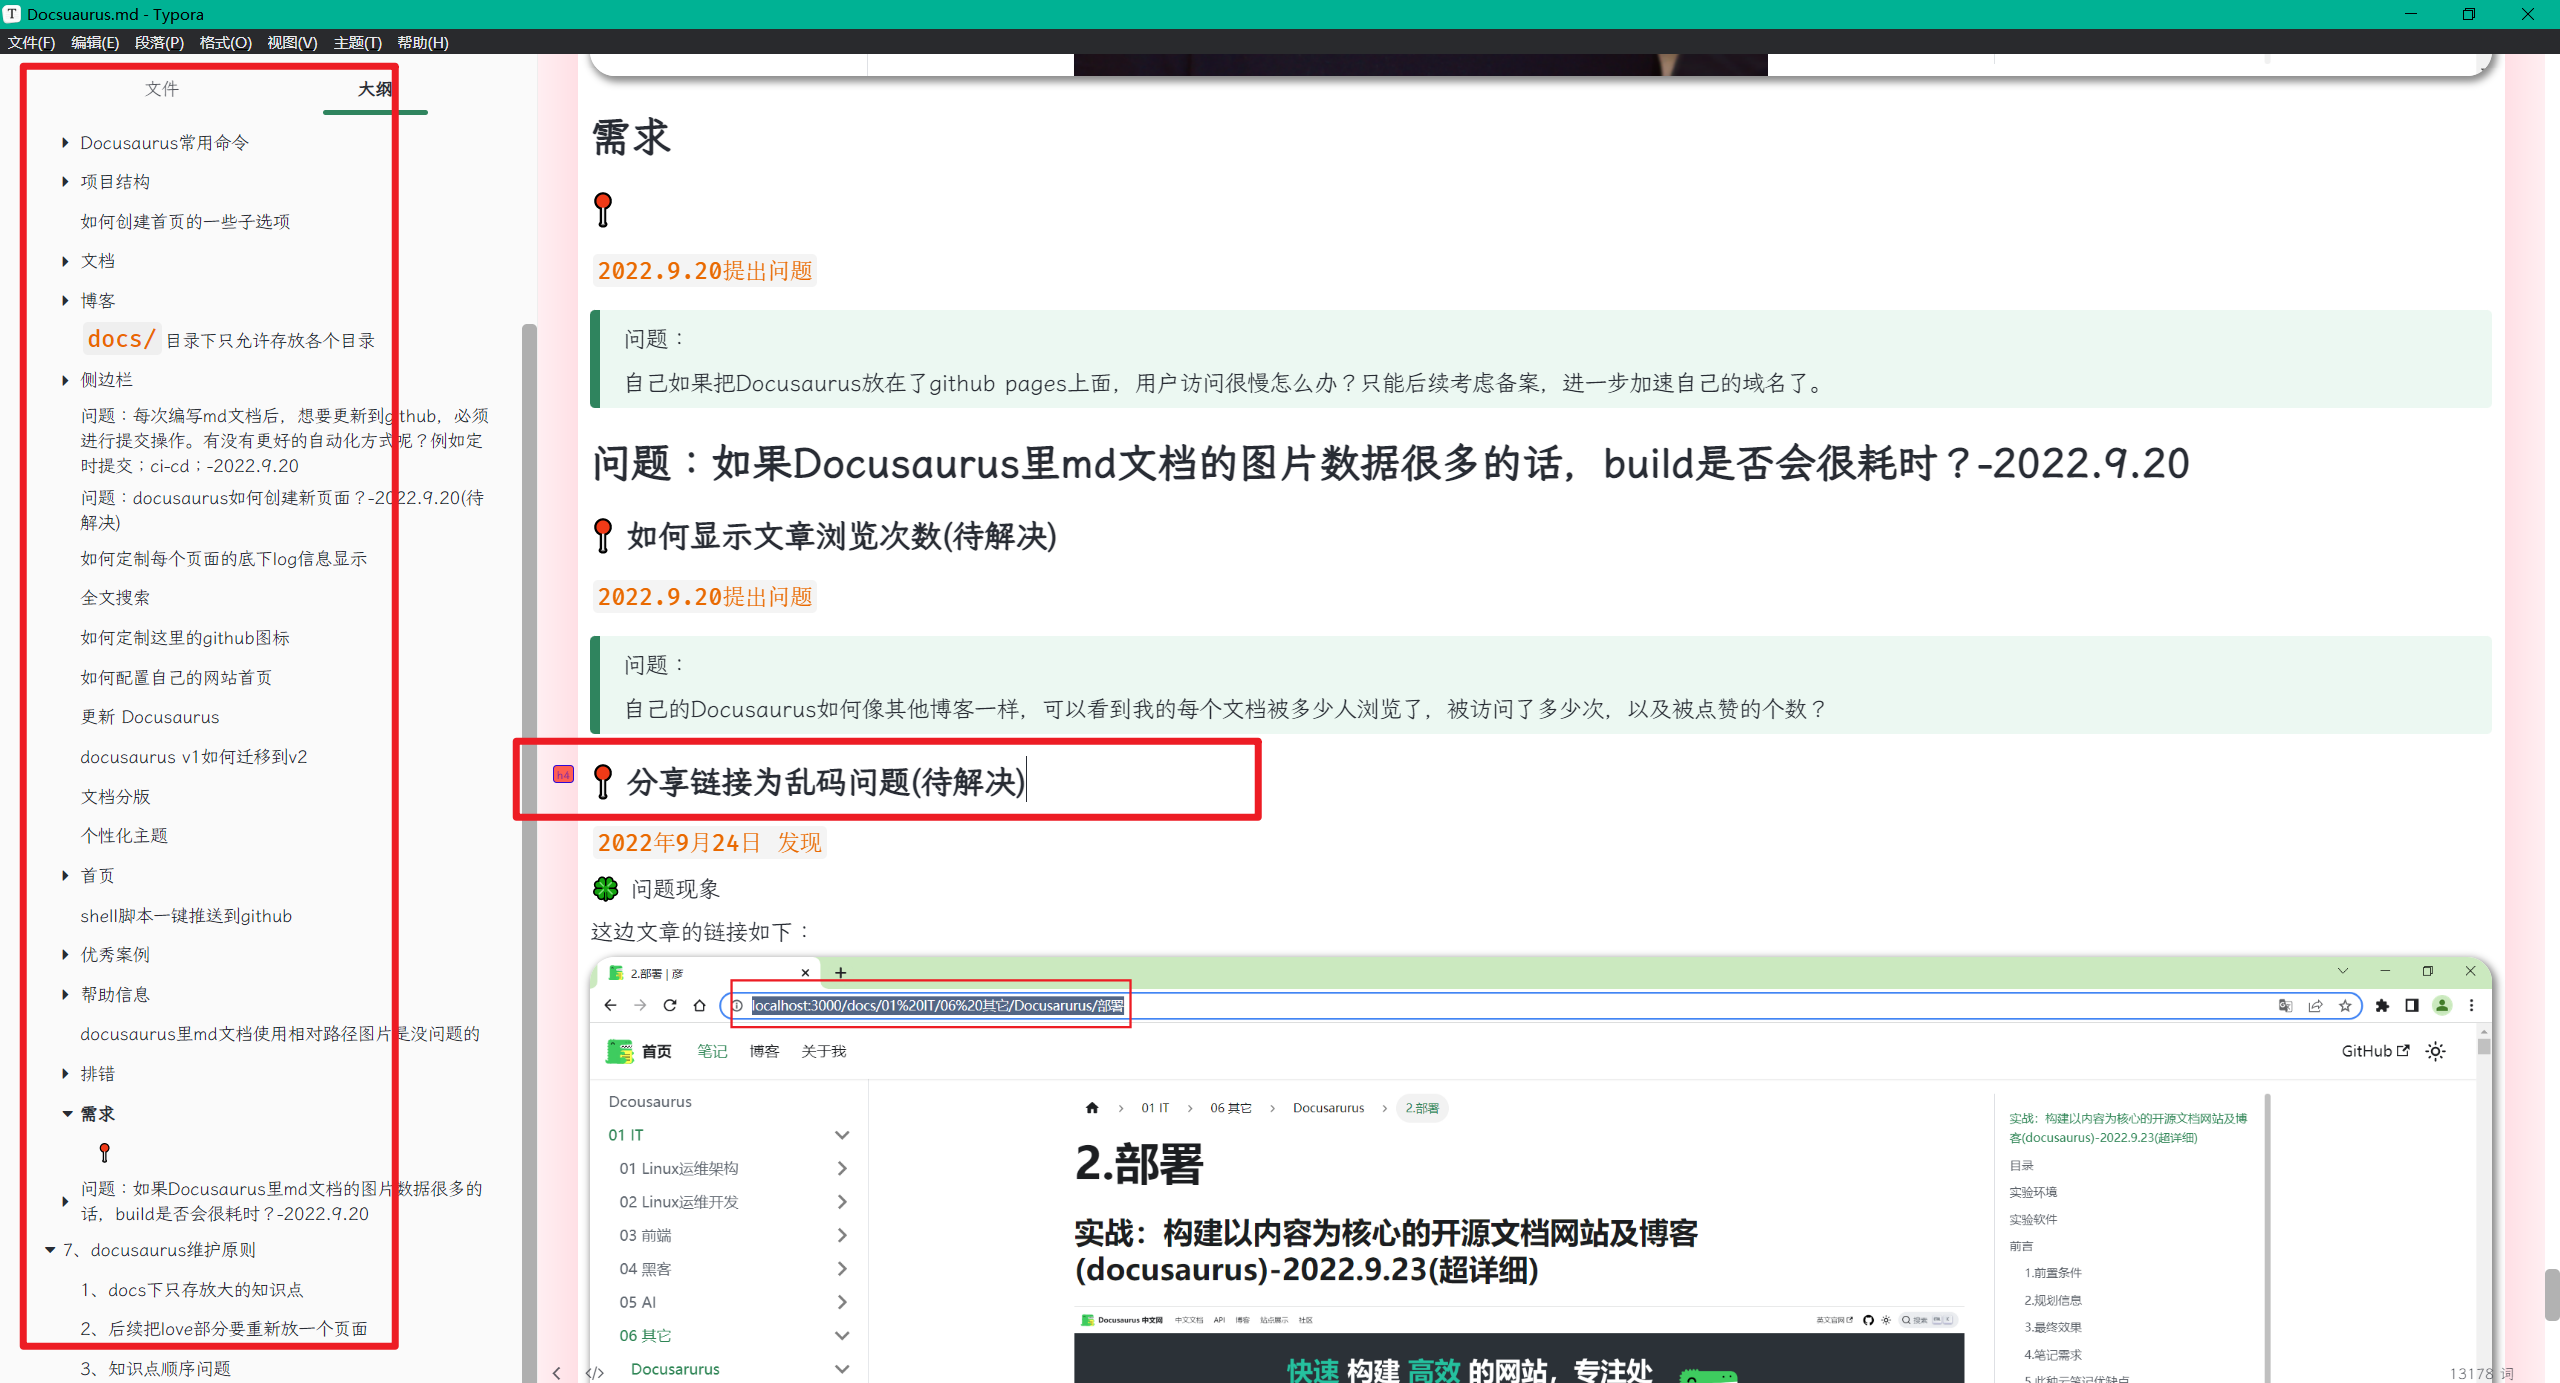Open the 文件(F) menu
Image resolution: width=2560 pixels, height=1383 pixels.
(31, 42)
